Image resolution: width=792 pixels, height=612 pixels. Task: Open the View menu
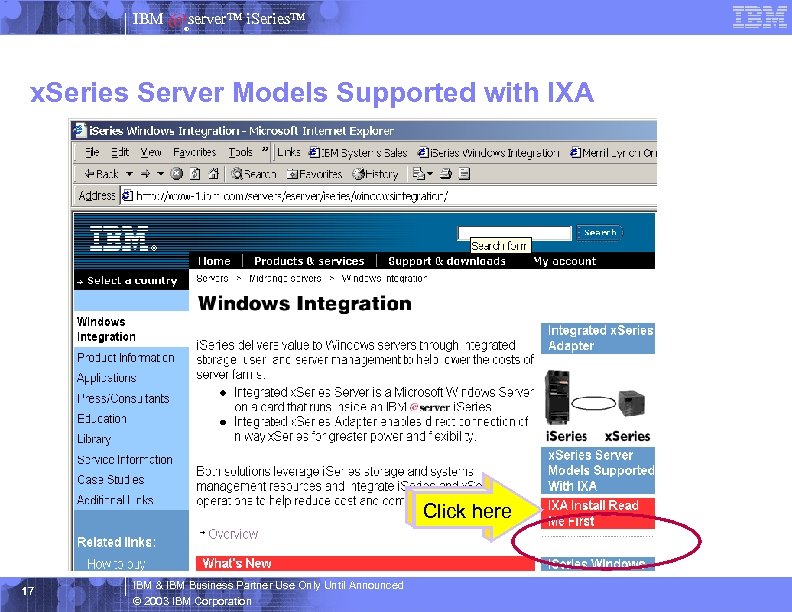pyautogui.click(x=151, y=152)
